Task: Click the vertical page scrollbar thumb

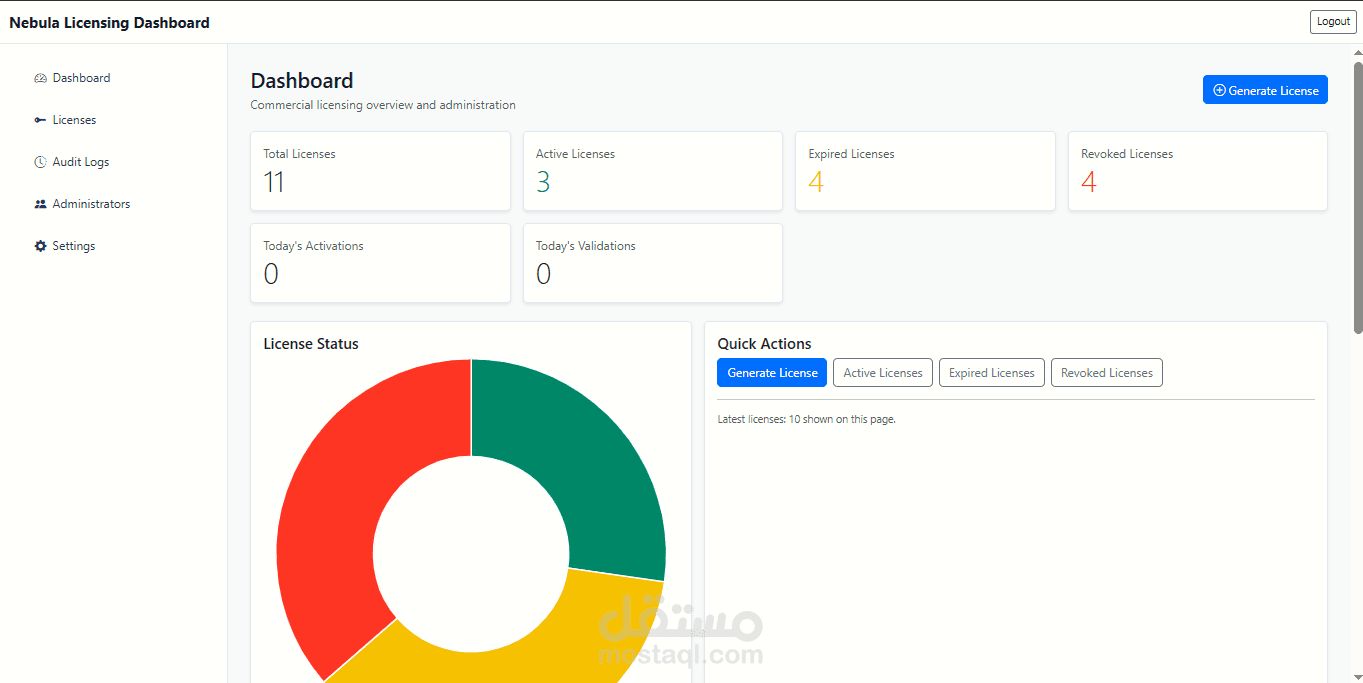Action: 1357,197
